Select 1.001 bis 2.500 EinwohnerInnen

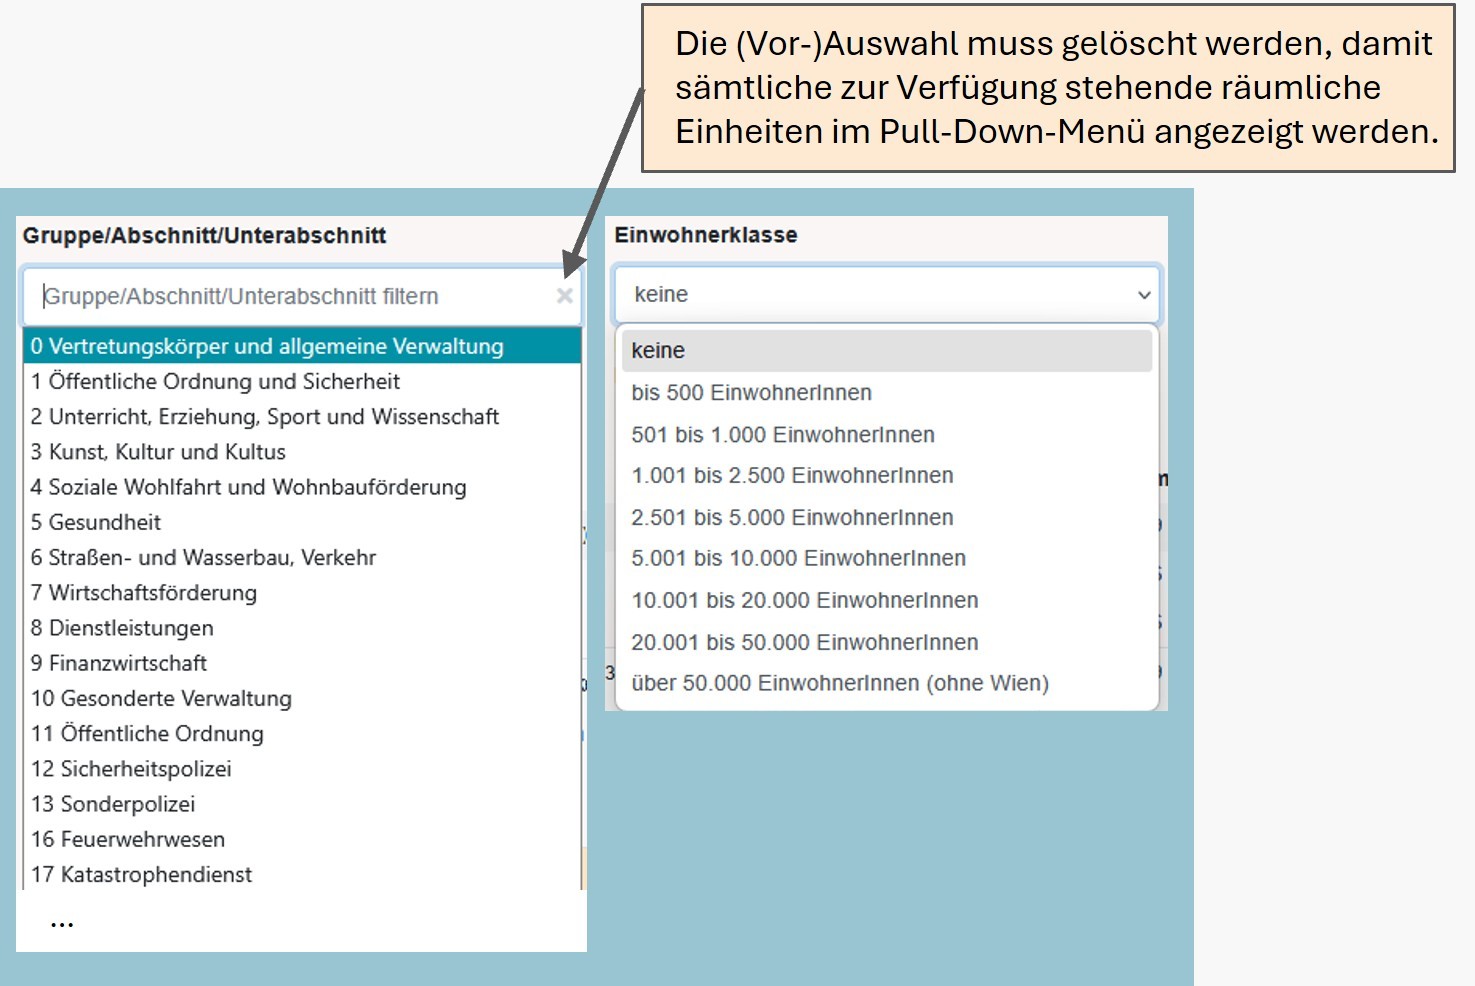pos(792,476)
